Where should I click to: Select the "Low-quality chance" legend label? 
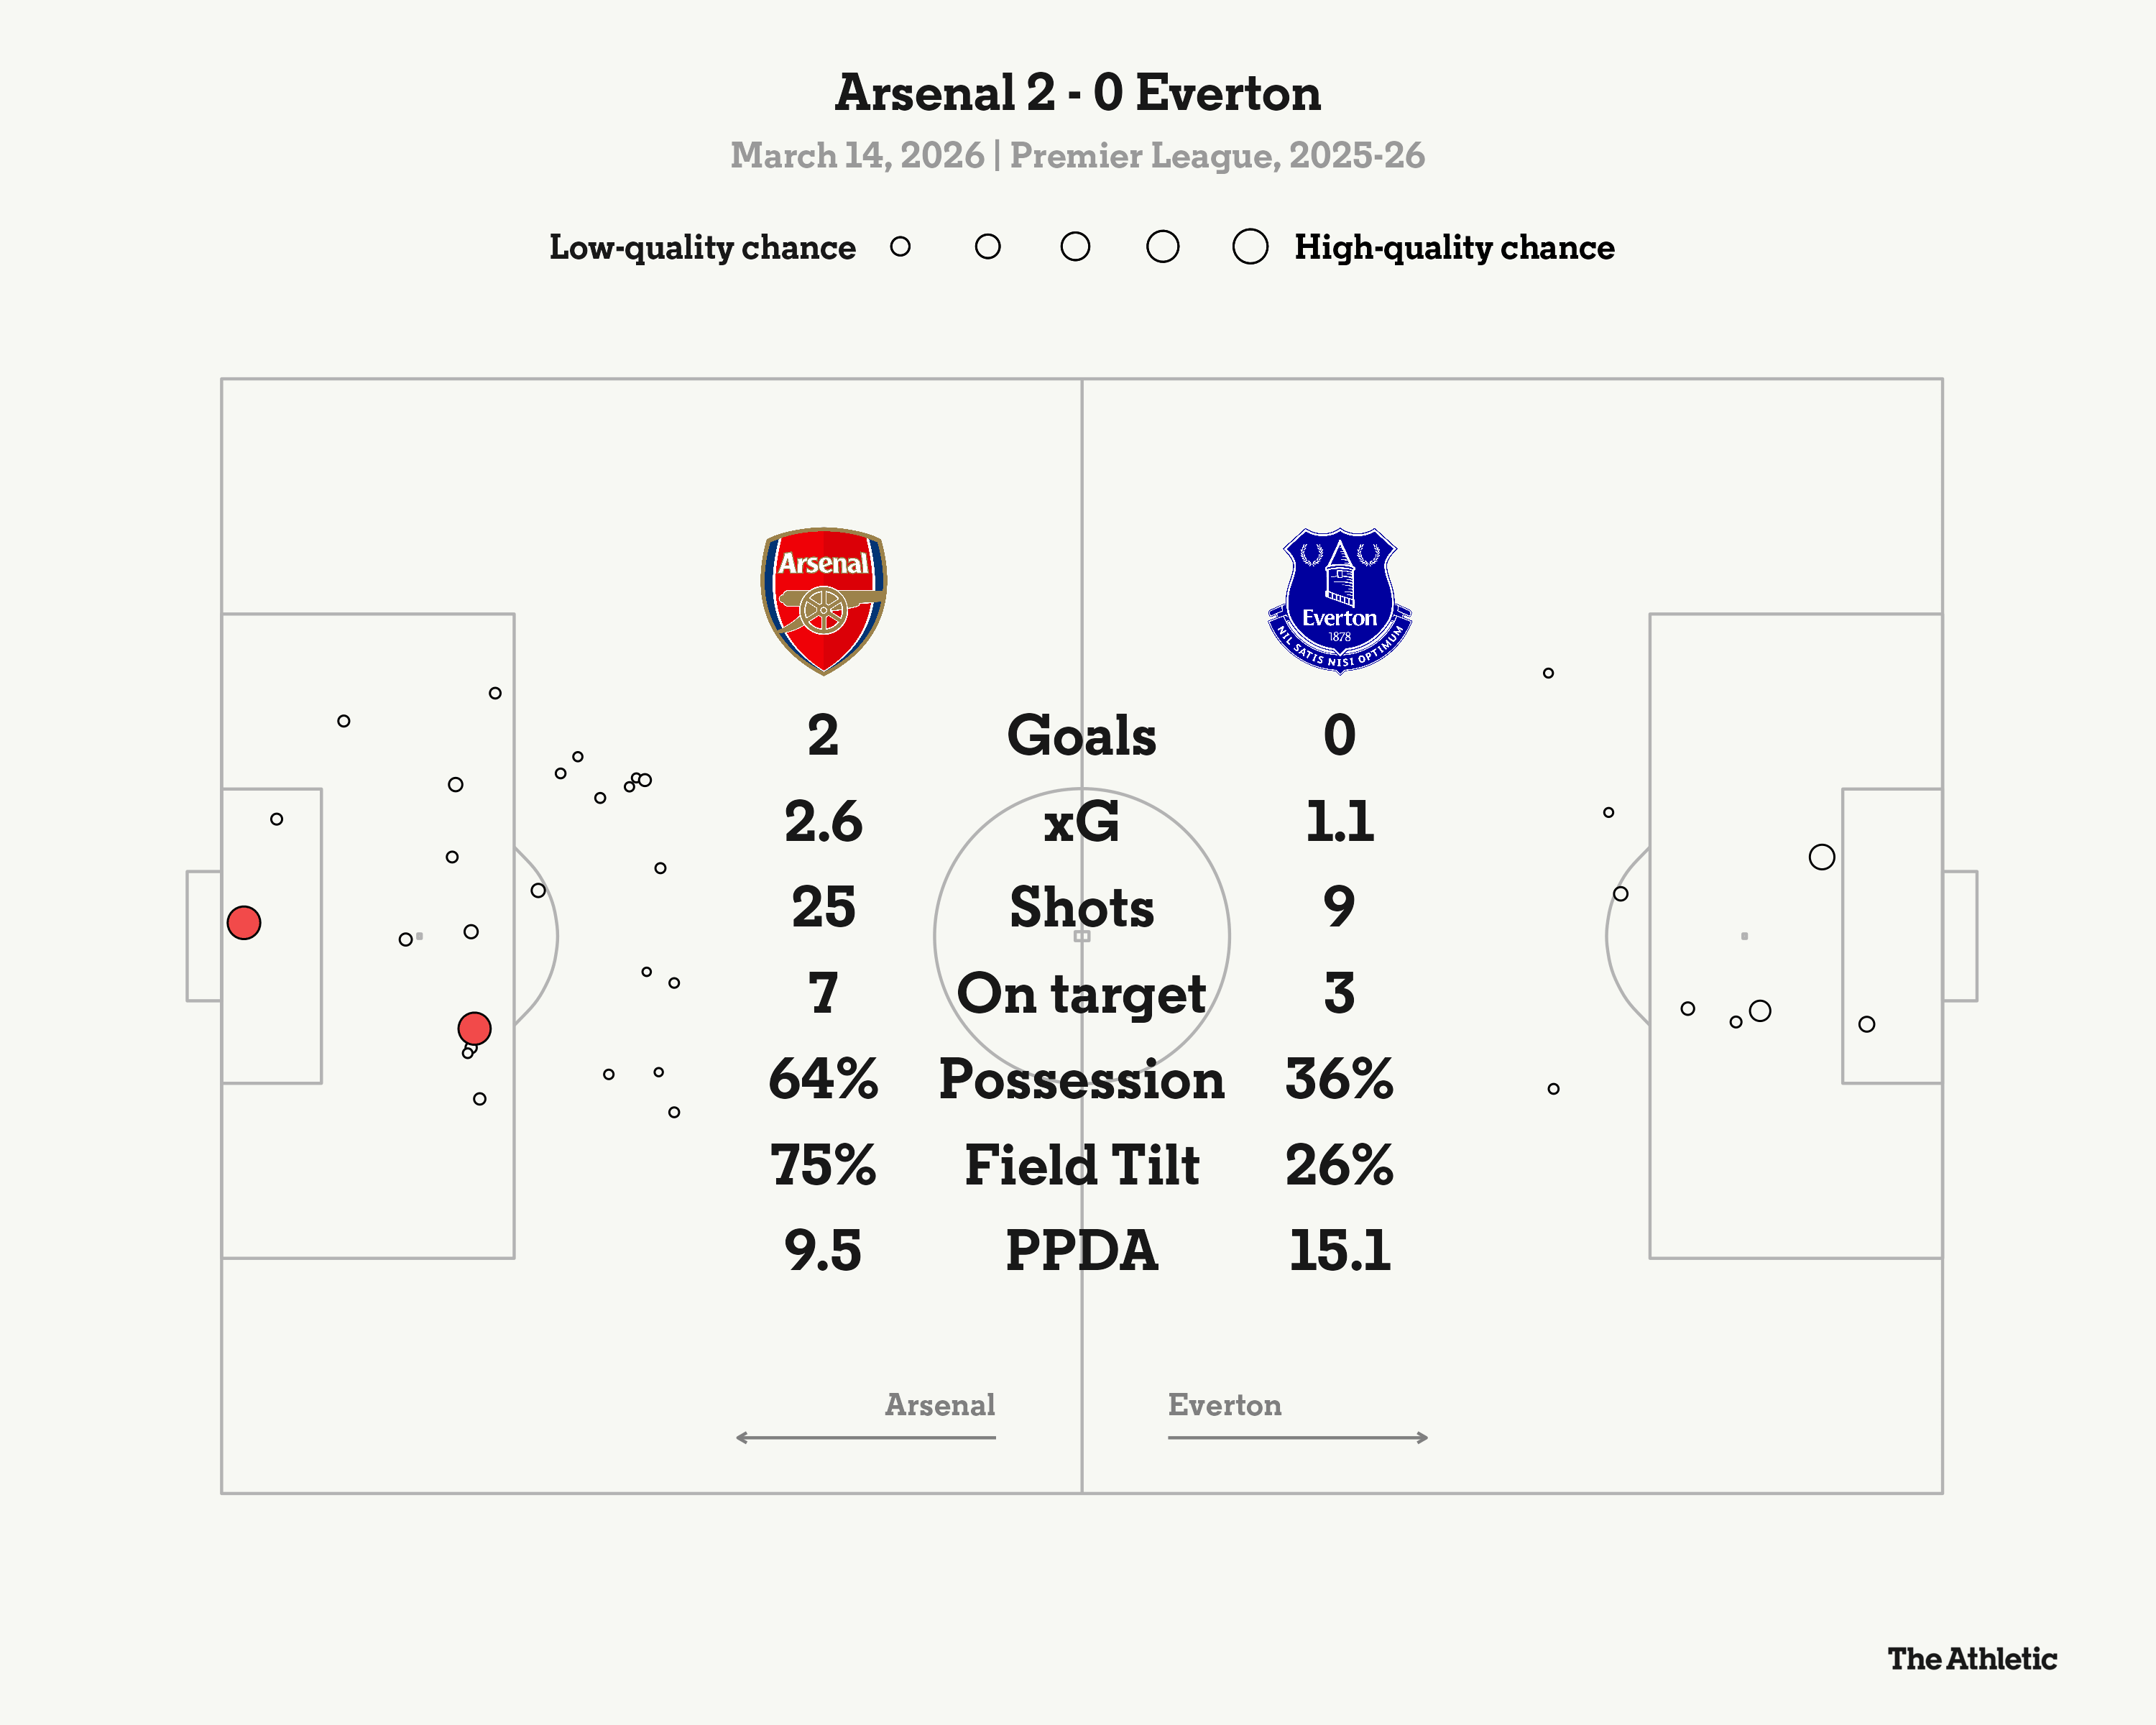702,248
